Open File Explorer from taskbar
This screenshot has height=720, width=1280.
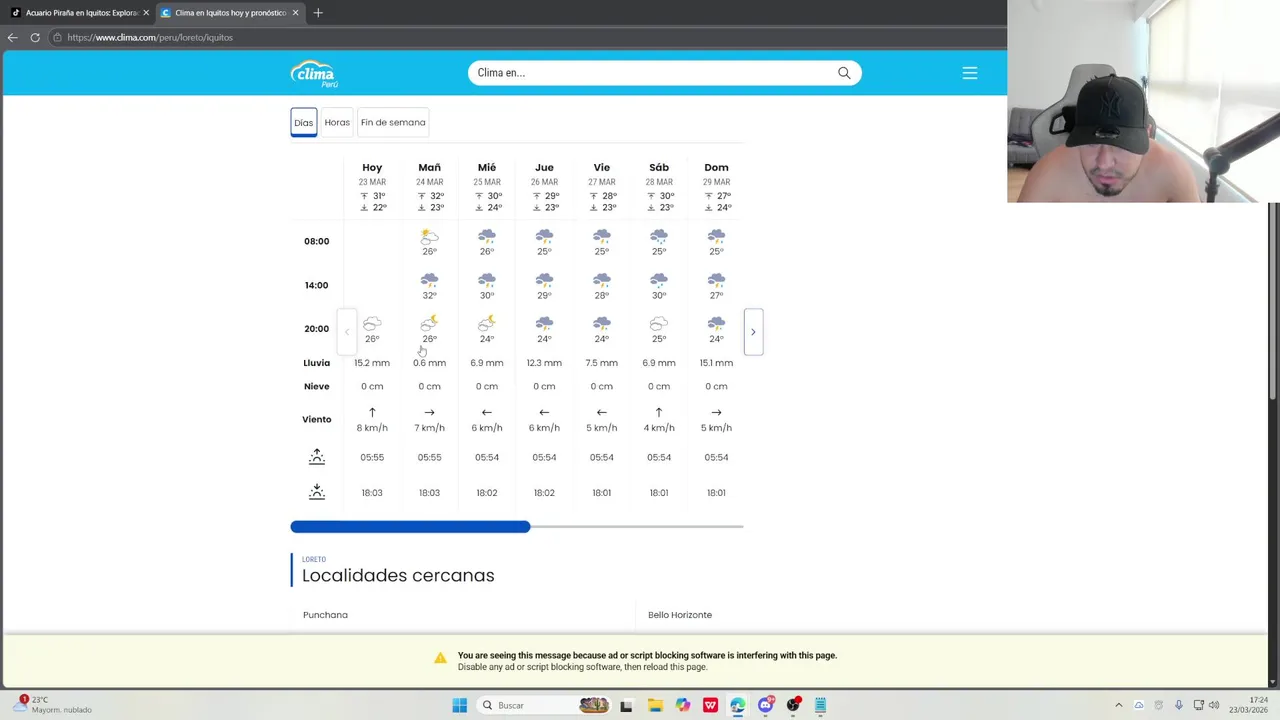pyautogui.click(x=655, y=705)
